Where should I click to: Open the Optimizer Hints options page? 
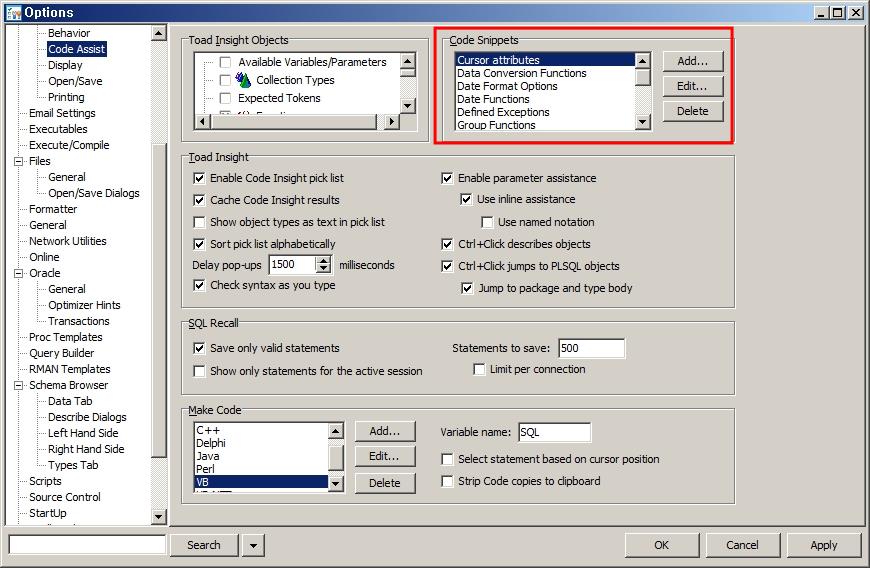[84, 305]
